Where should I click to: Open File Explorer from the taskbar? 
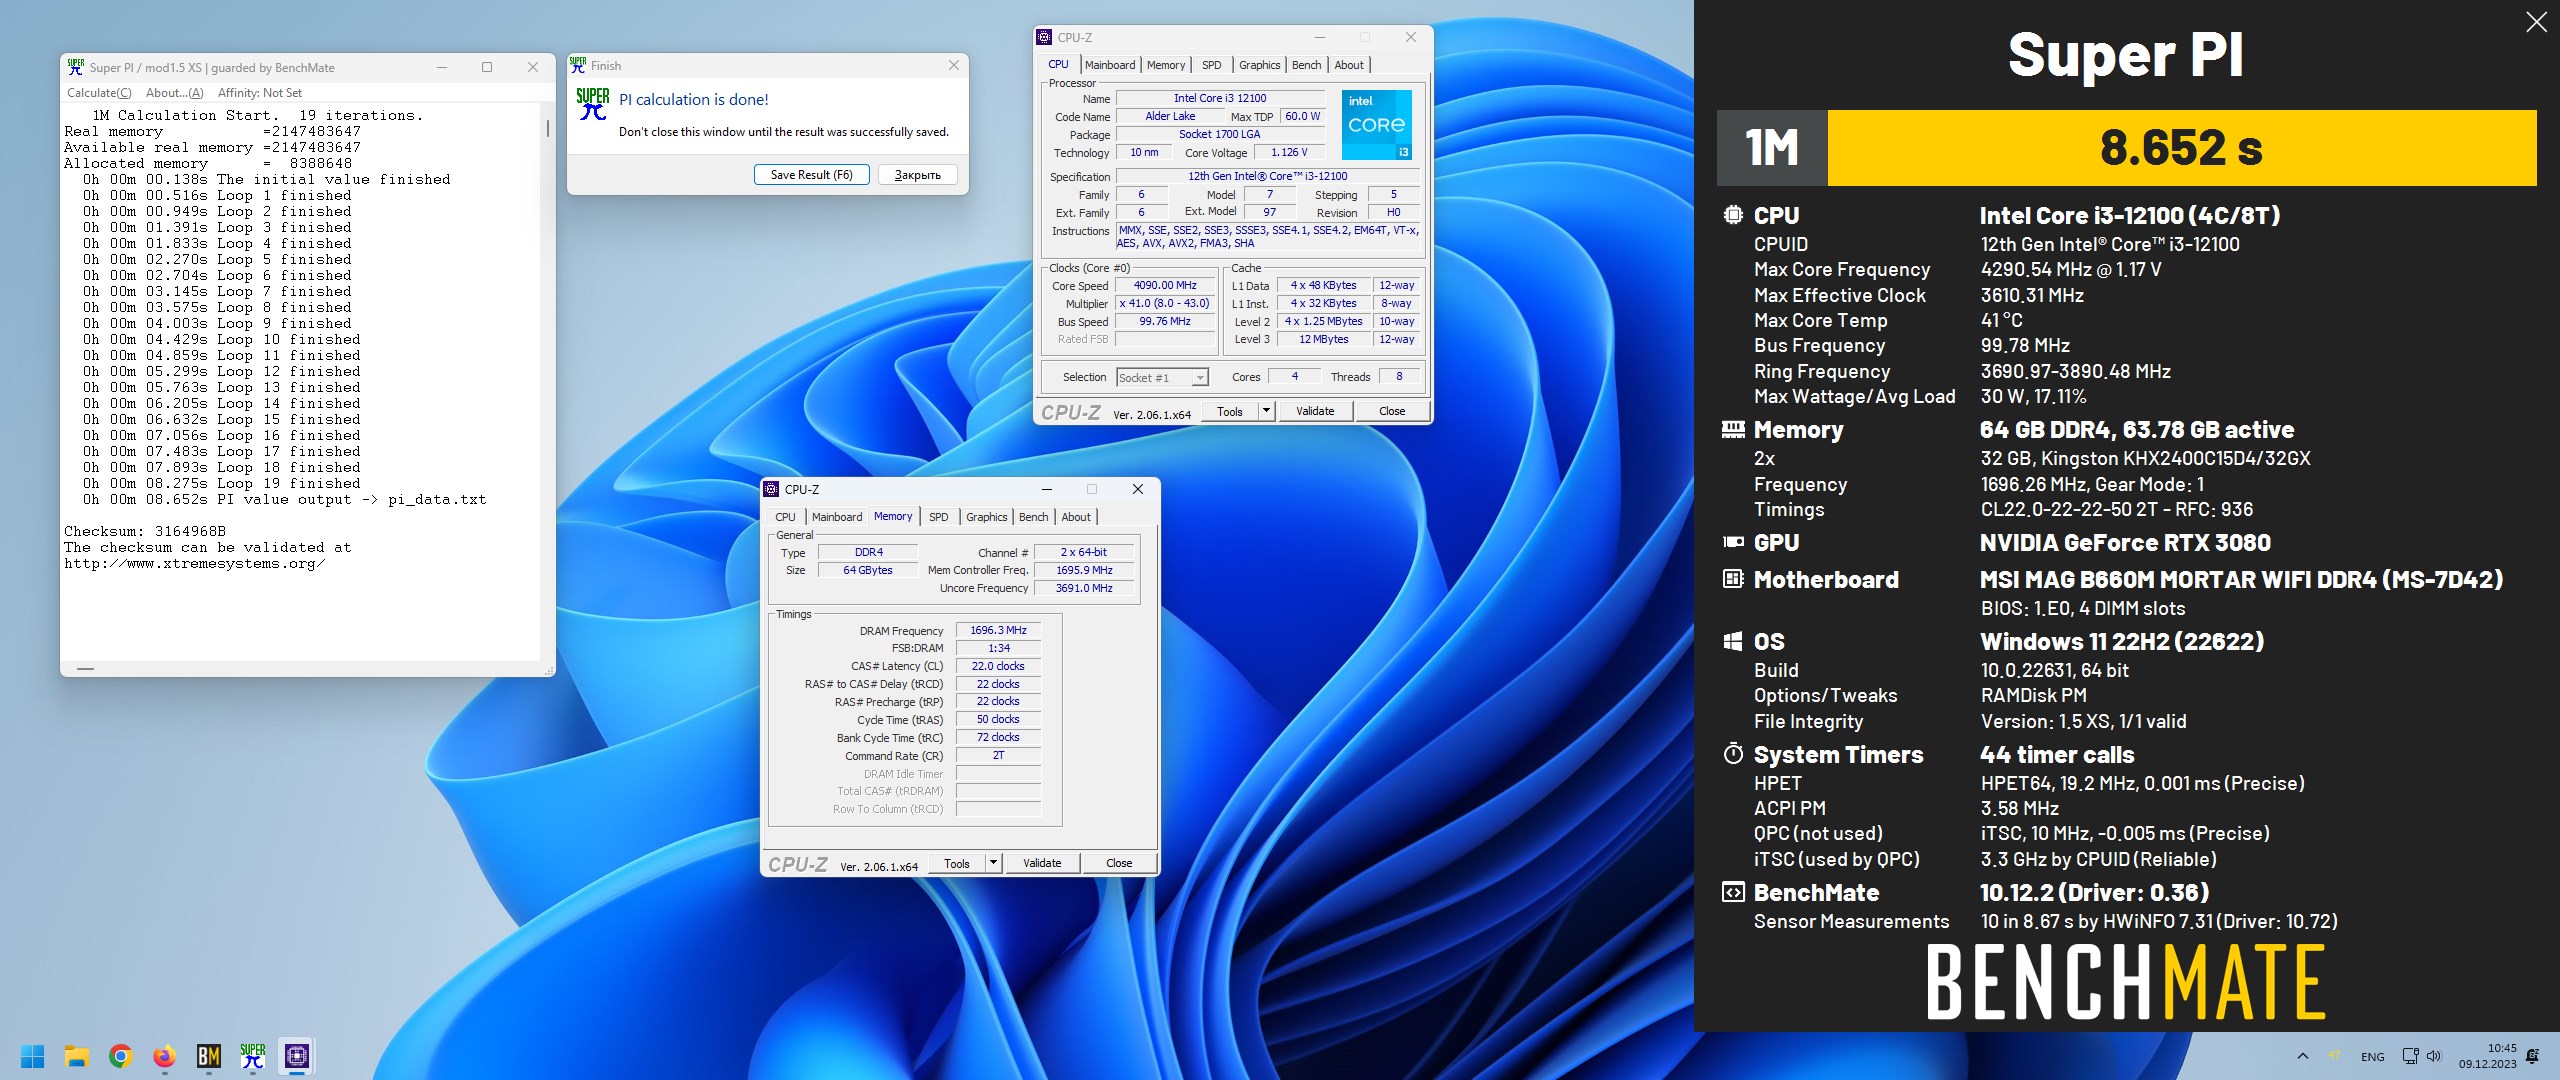(77, 1056)
